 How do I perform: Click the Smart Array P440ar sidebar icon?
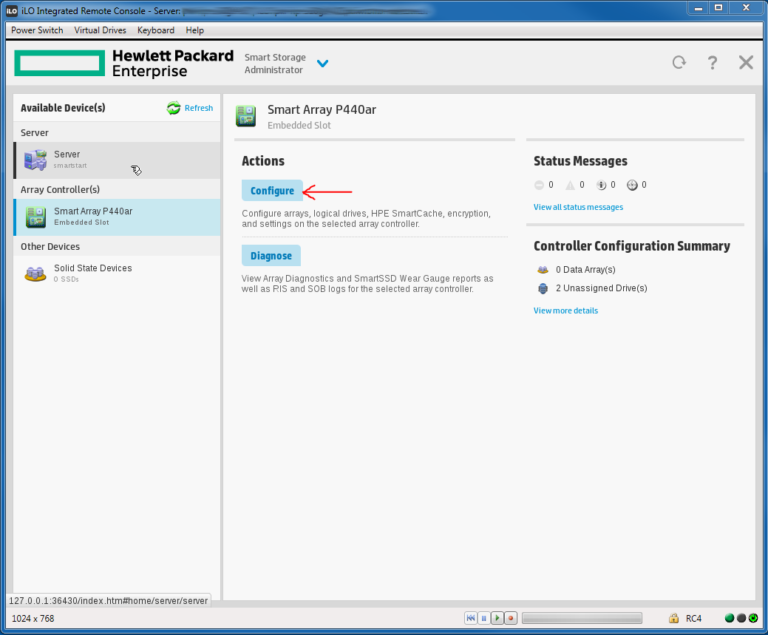[x=36, y=217]
